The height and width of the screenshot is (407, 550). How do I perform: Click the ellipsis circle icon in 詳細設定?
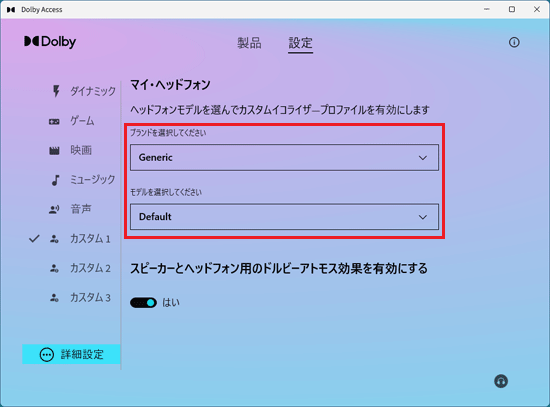(47, 355)
